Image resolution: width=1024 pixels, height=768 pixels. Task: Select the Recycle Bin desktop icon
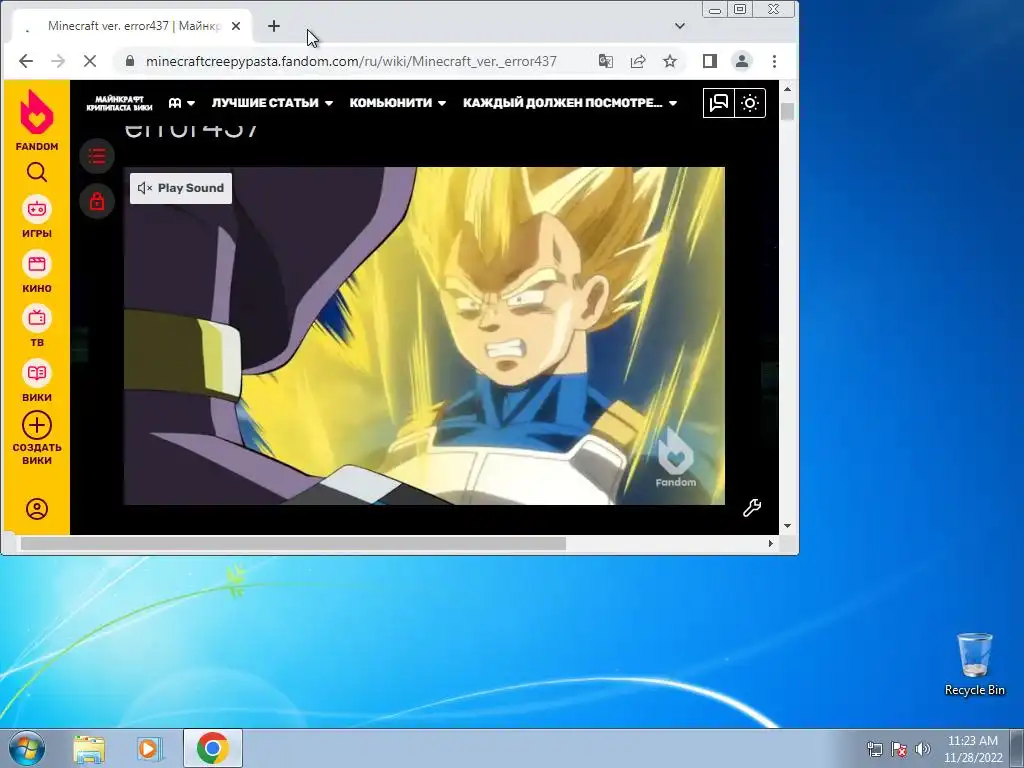pos(974,664)
